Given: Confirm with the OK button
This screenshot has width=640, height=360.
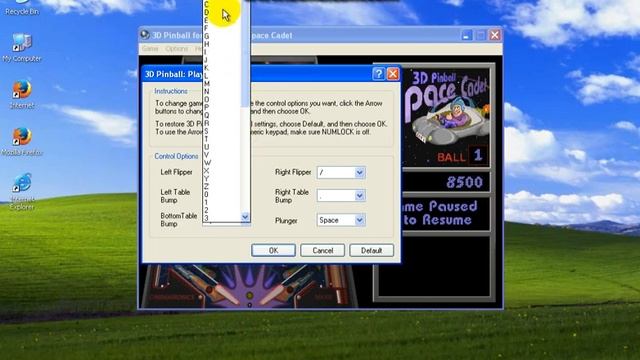Looking at the screenshot, I should coord(273,250).
